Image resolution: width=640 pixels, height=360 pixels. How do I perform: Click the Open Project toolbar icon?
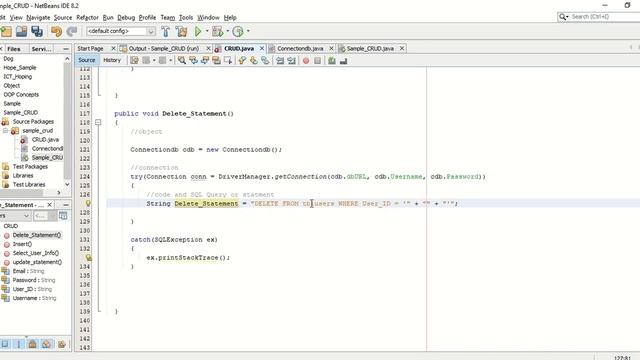click(x=21, y=31)
